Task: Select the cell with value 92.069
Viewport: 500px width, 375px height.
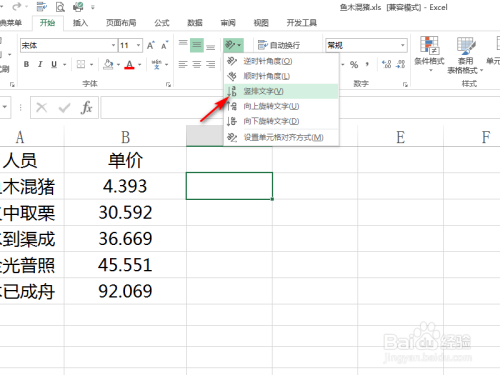Action: pos(125,291)
